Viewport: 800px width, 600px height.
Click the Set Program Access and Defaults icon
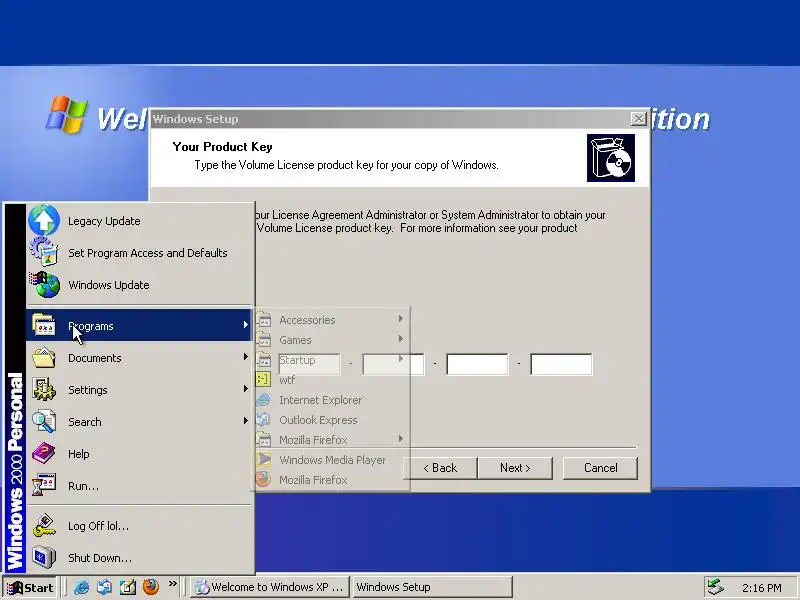[x=44, y=252]
